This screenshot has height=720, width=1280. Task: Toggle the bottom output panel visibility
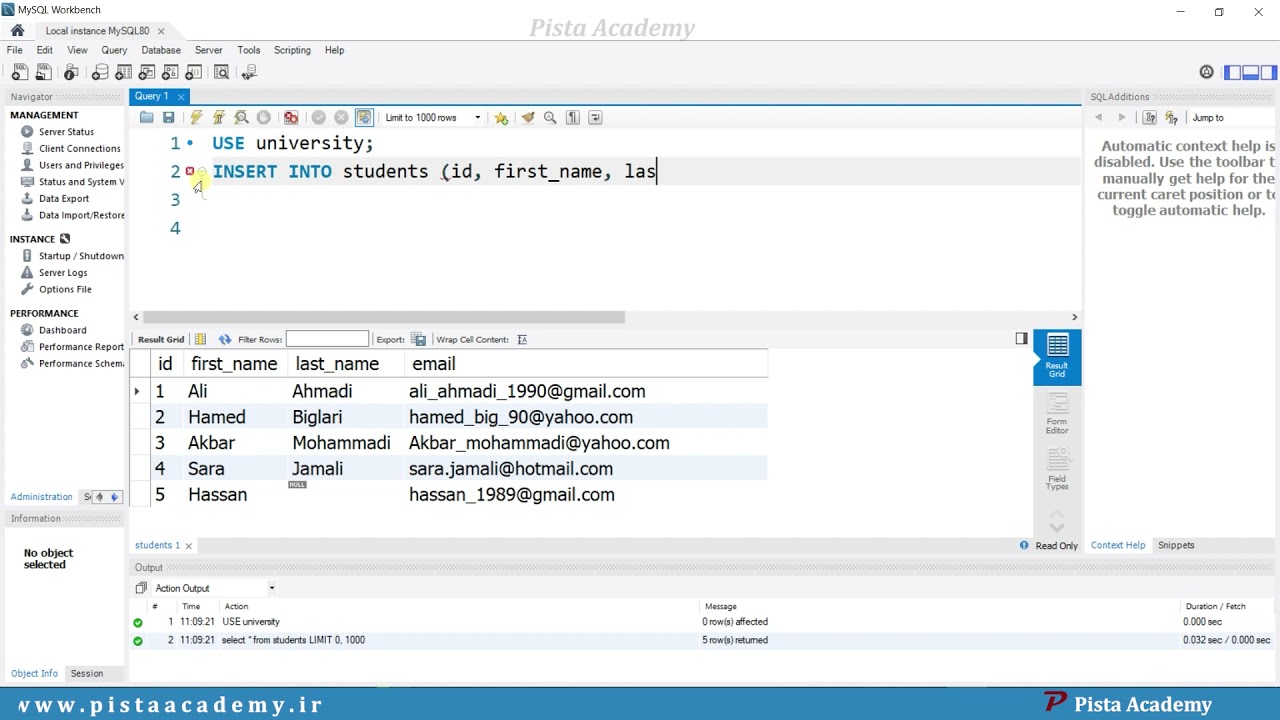tap(1251, 72)
